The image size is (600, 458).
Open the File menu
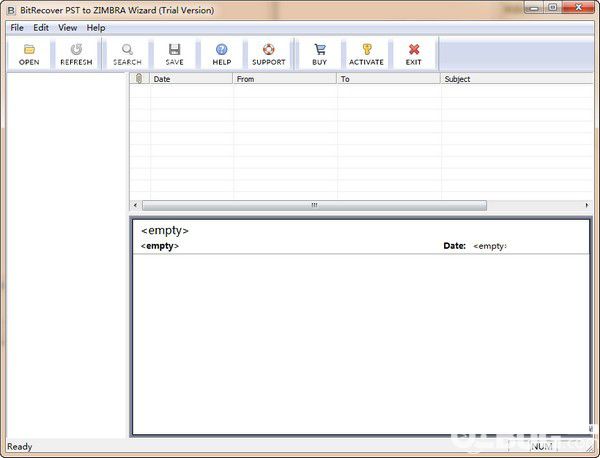point(17,28)
